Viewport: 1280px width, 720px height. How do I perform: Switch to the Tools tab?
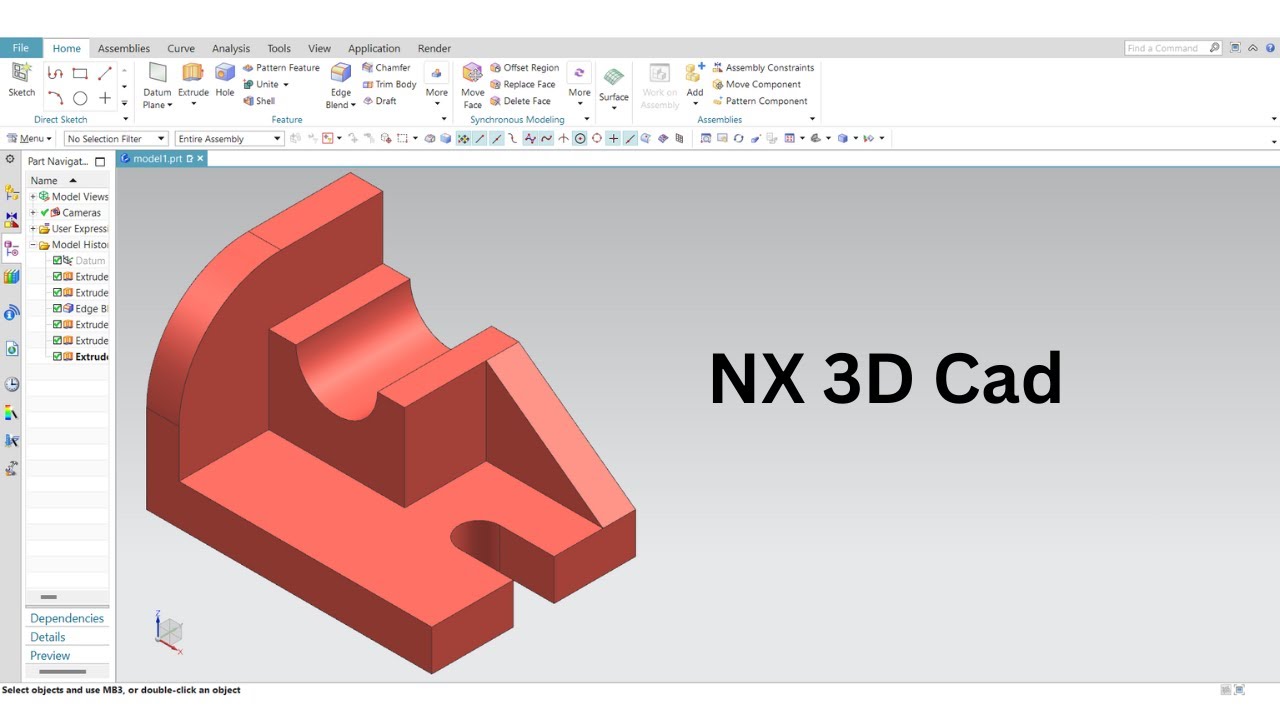click(279, 48)
